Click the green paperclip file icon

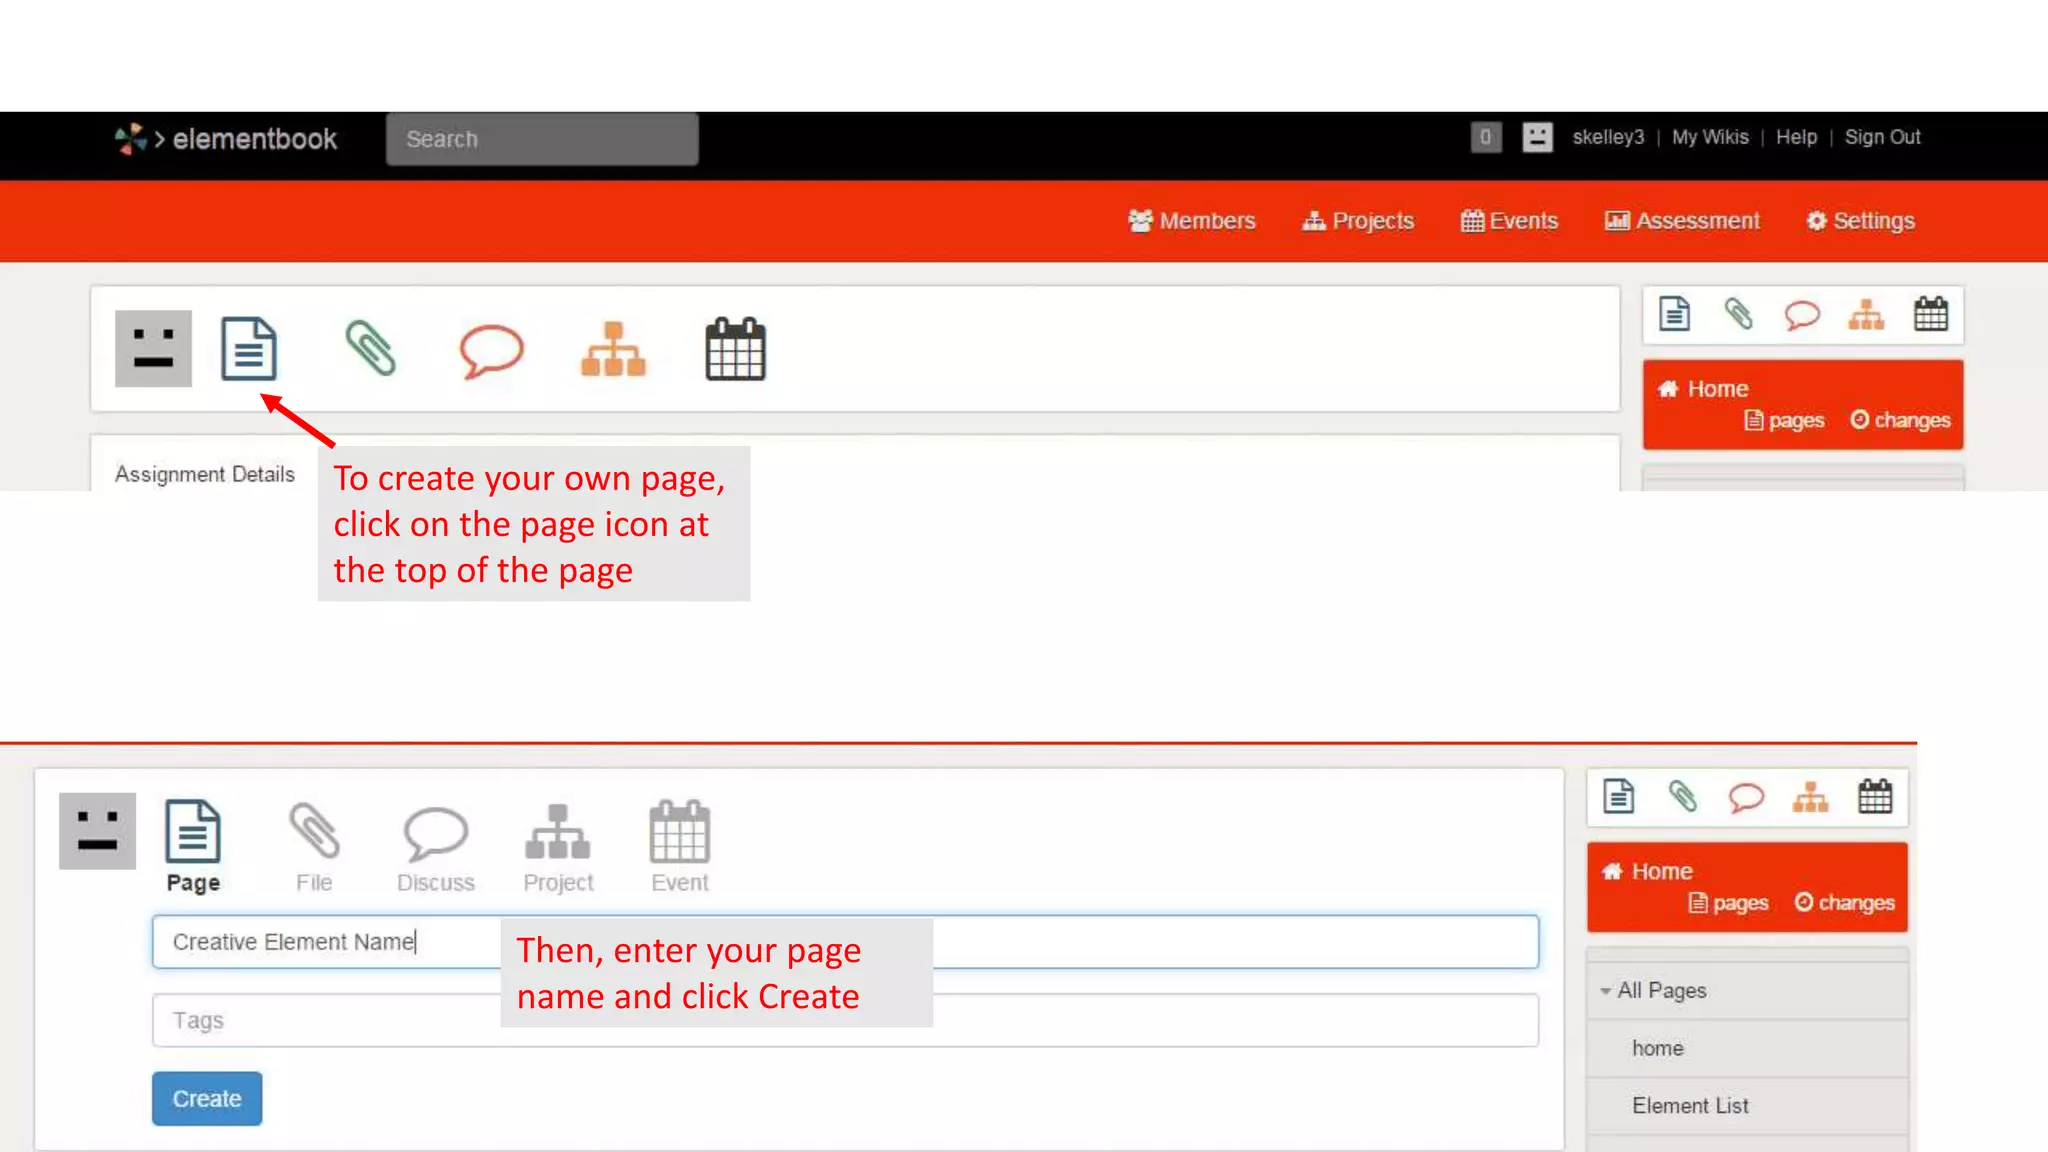(370, 348)
